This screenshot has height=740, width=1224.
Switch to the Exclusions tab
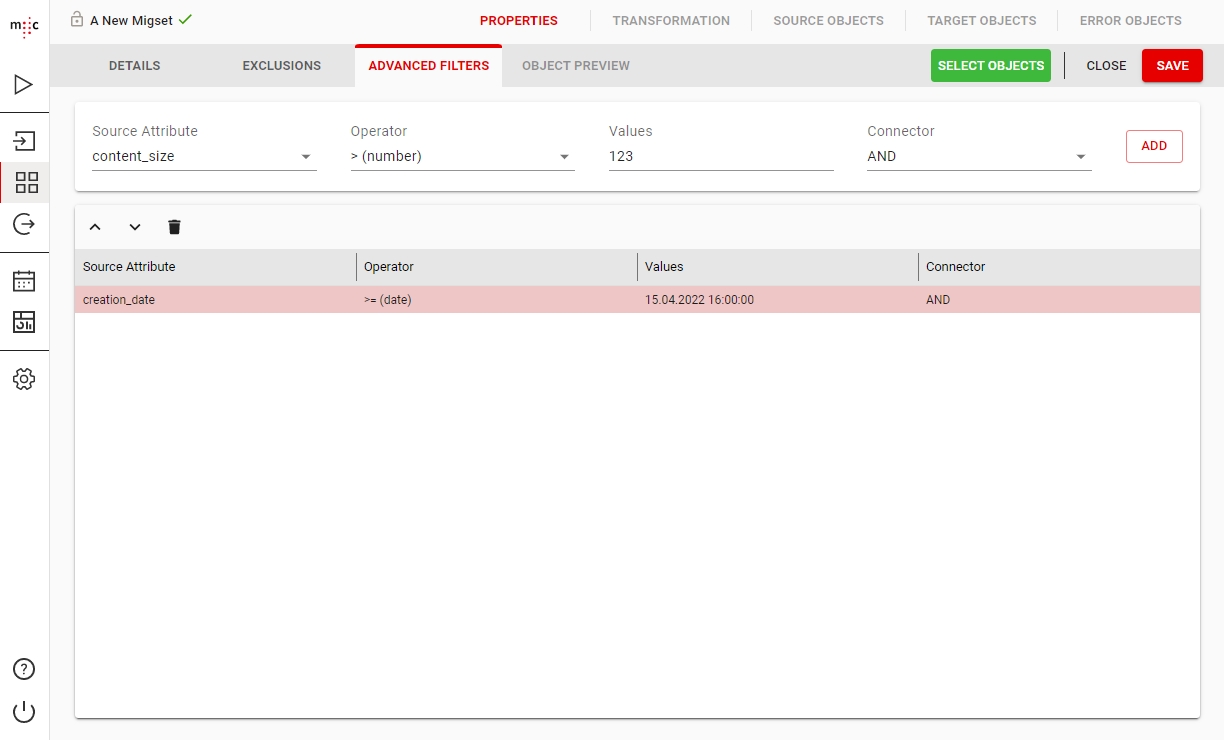[x=281, y=66]
